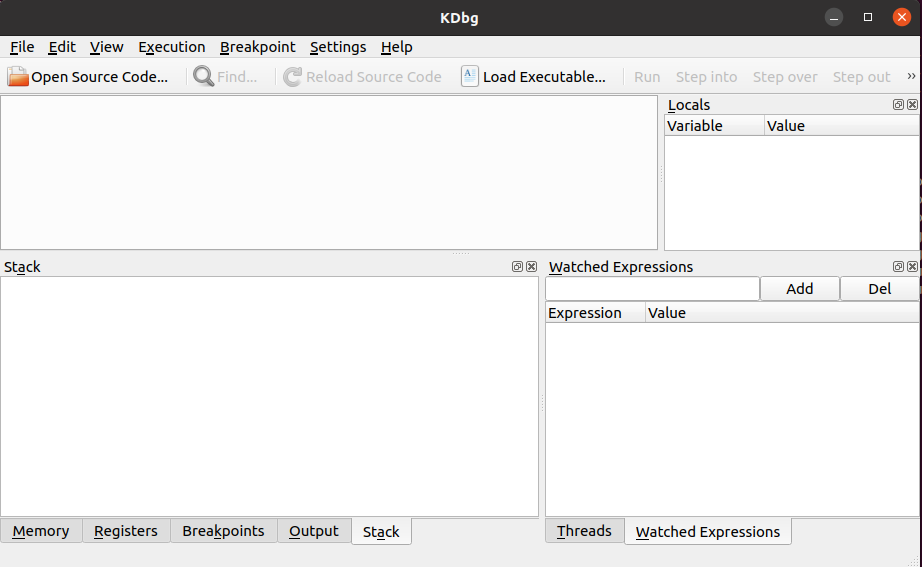Click the Expression column header
922x567 pixels.
click(x=595, y=313)
